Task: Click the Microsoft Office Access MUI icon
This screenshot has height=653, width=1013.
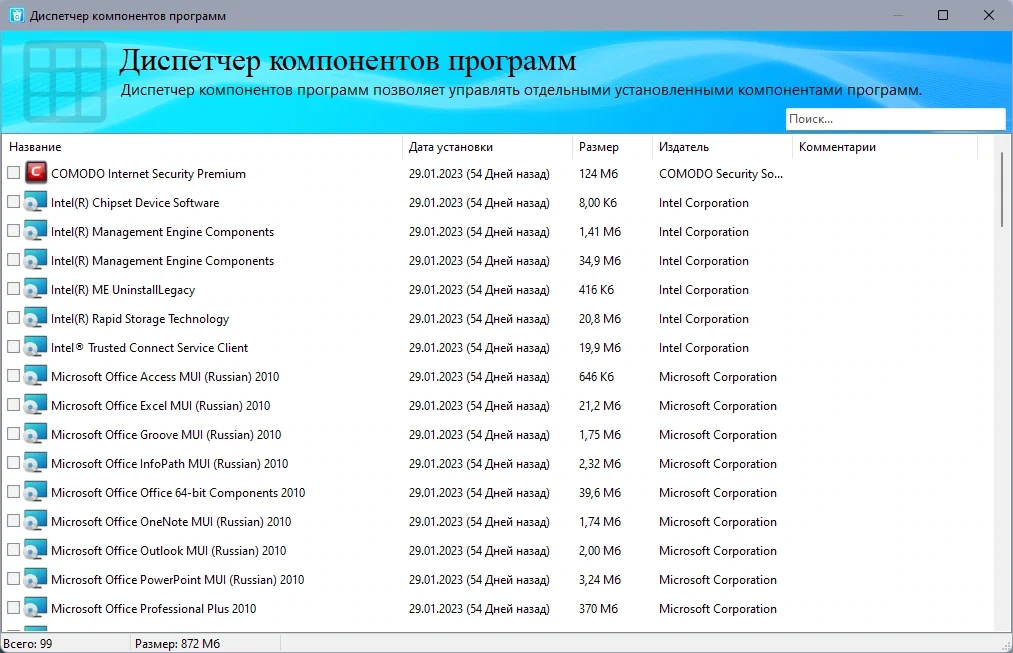Action: coord(36,376)
